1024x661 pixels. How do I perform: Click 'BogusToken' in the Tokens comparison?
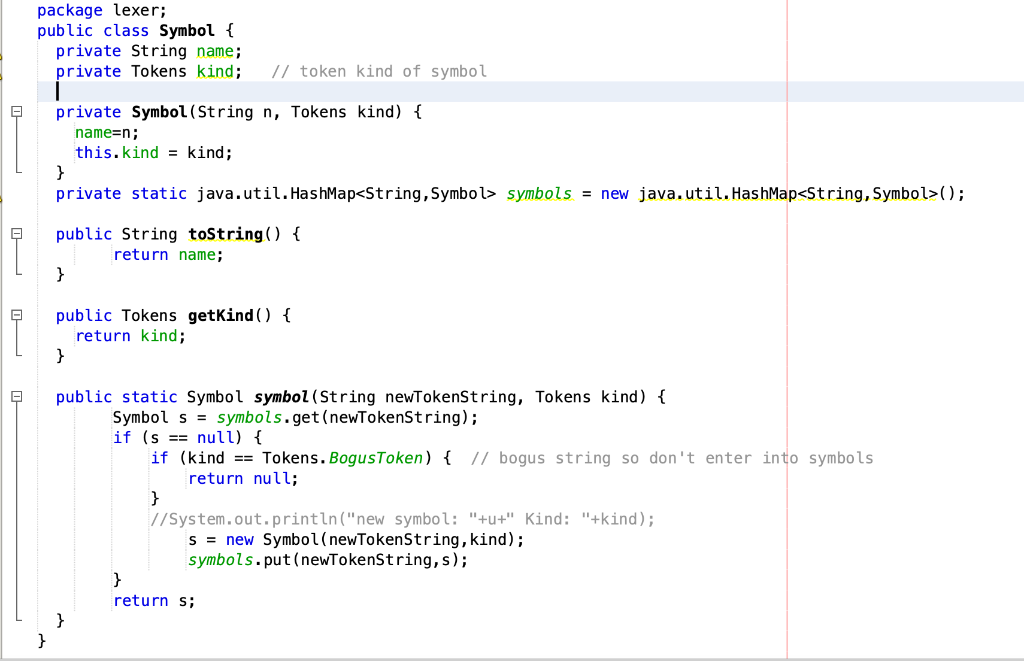pyautogui.click(x=376, y=458)
